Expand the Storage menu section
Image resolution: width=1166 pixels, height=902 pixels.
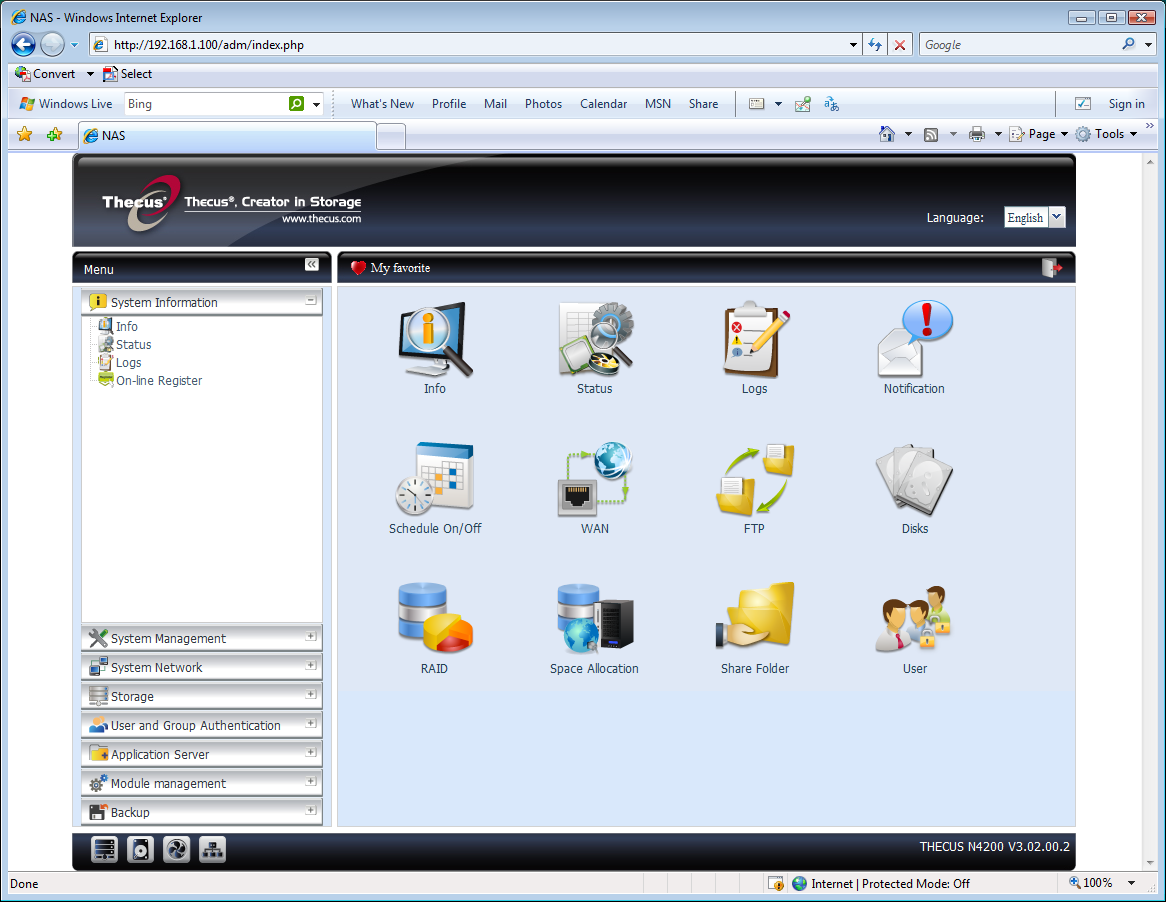tap(311, 695)
